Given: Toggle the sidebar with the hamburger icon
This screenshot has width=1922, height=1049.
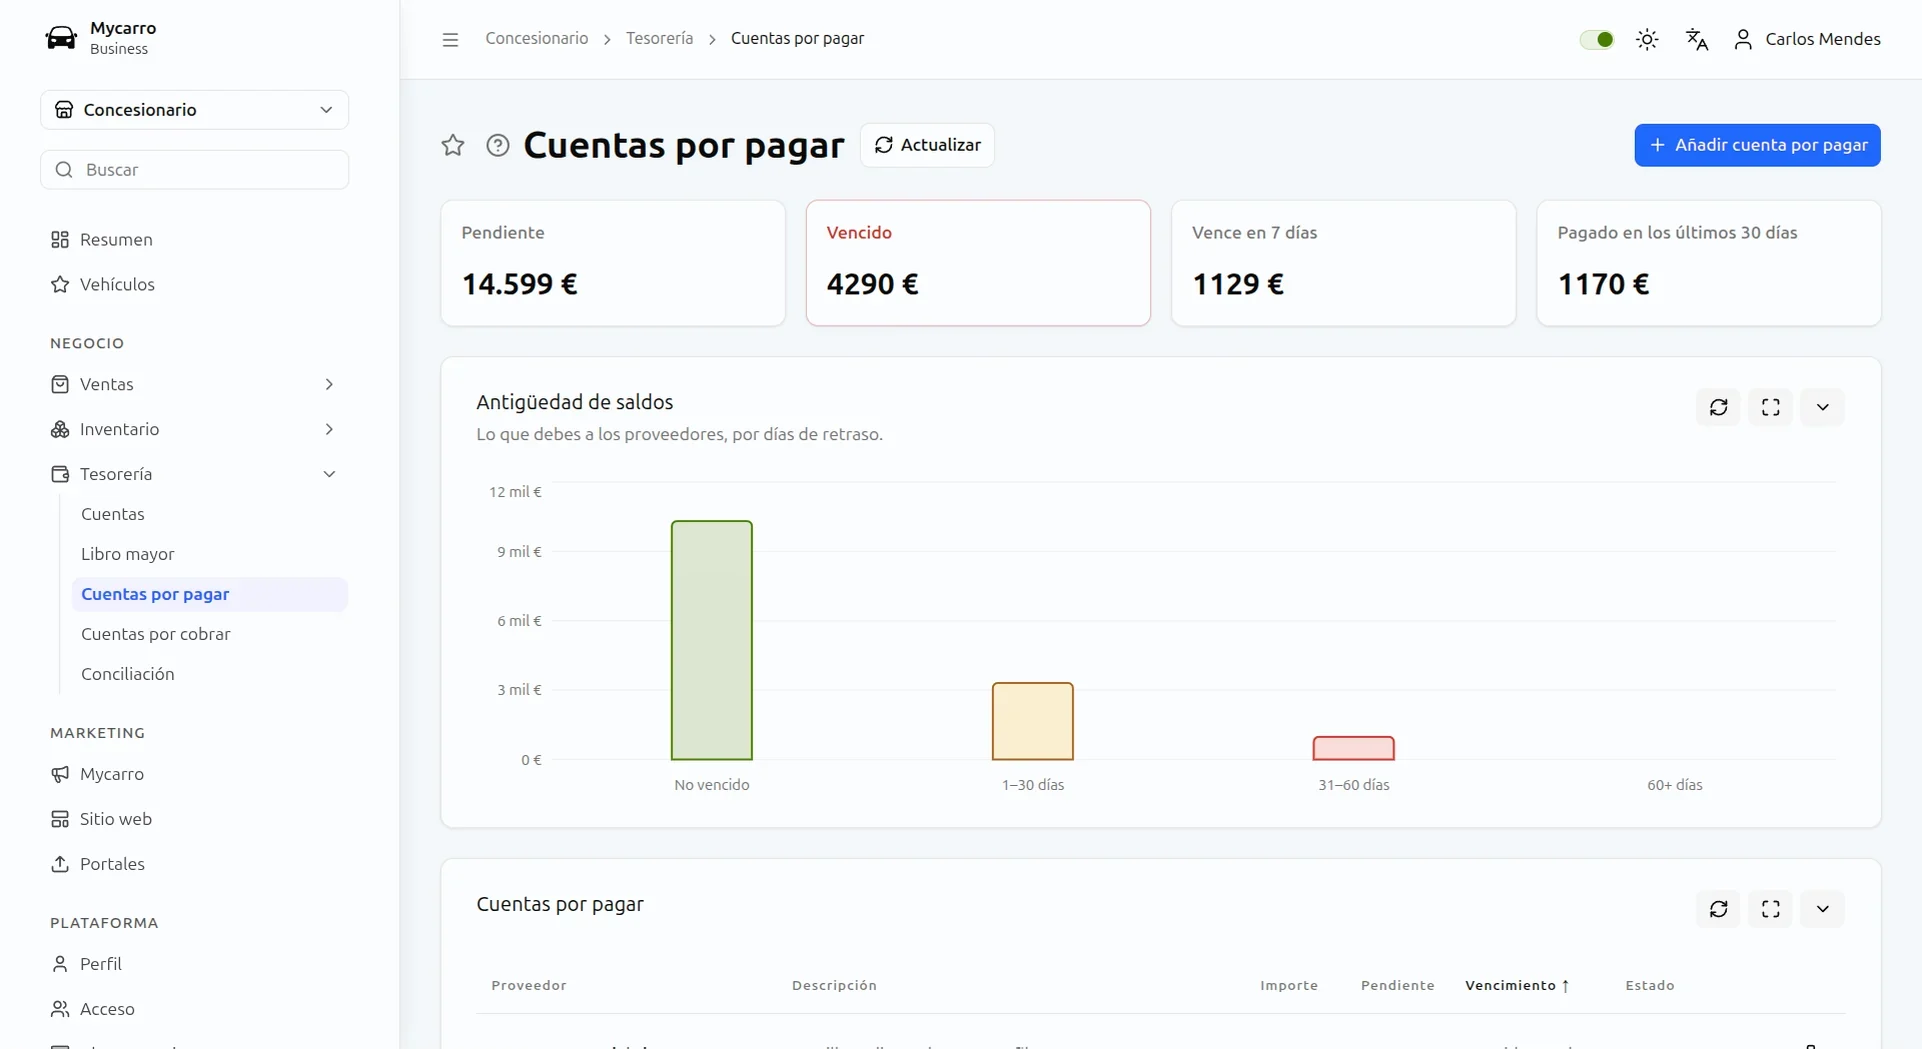Looking at the screenshot, I should click(x=450, y=39).
